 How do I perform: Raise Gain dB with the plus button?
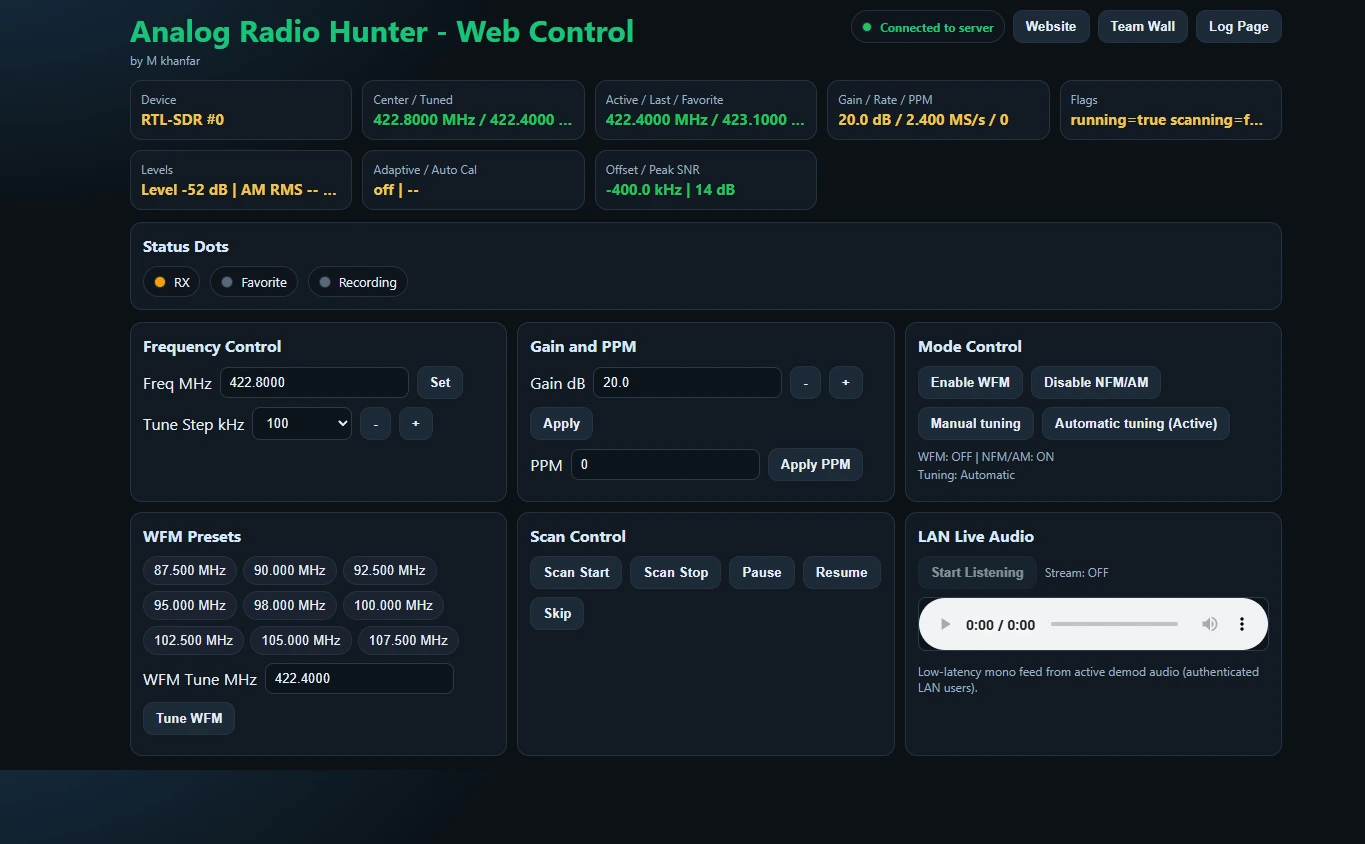845,383
